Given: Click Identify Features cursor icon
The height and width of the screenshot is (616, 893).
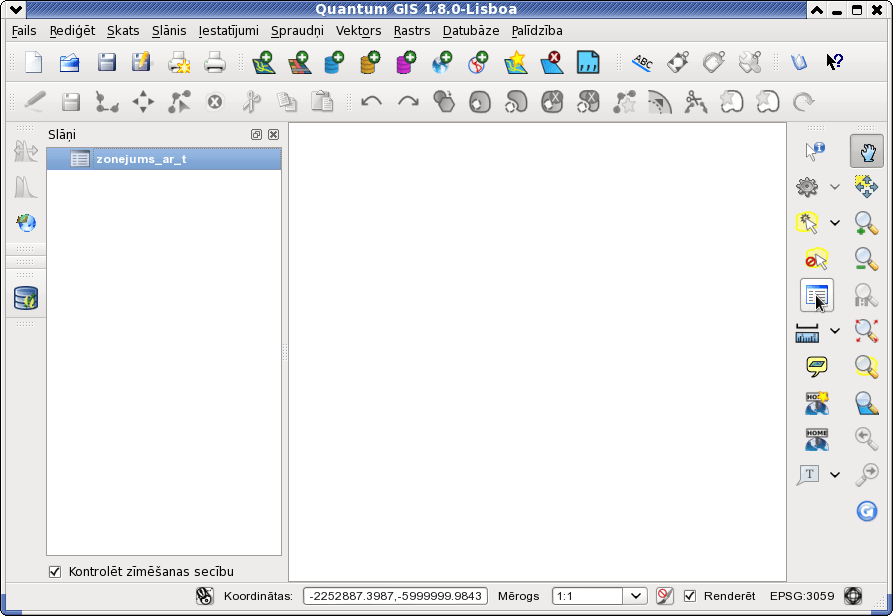Looking at the screenshot, I should [x=815, y=151].
